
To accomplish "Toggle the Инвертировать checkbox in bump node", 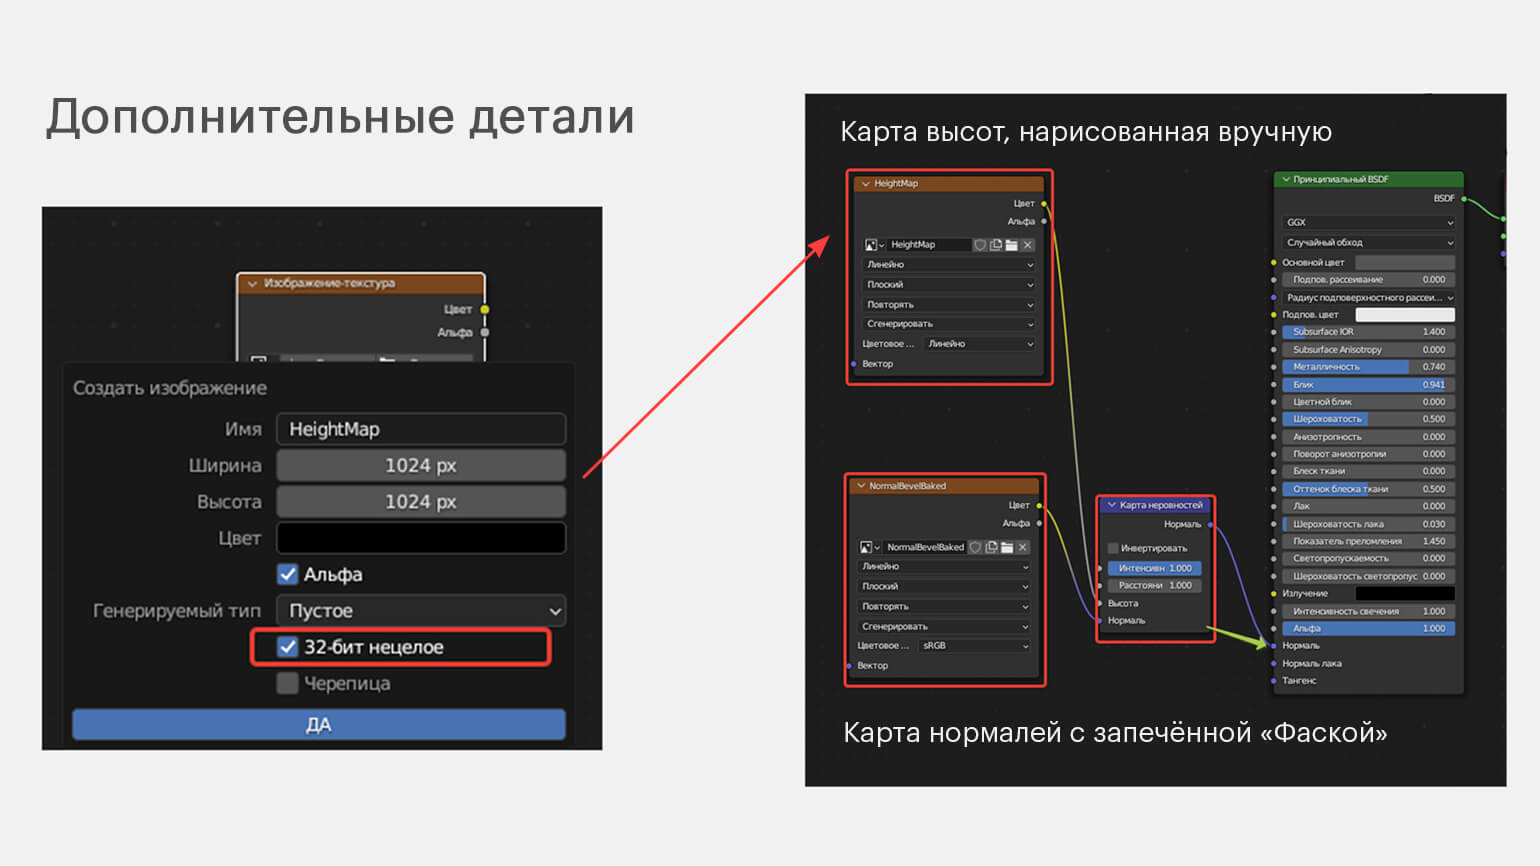I will click(1113, 548).
